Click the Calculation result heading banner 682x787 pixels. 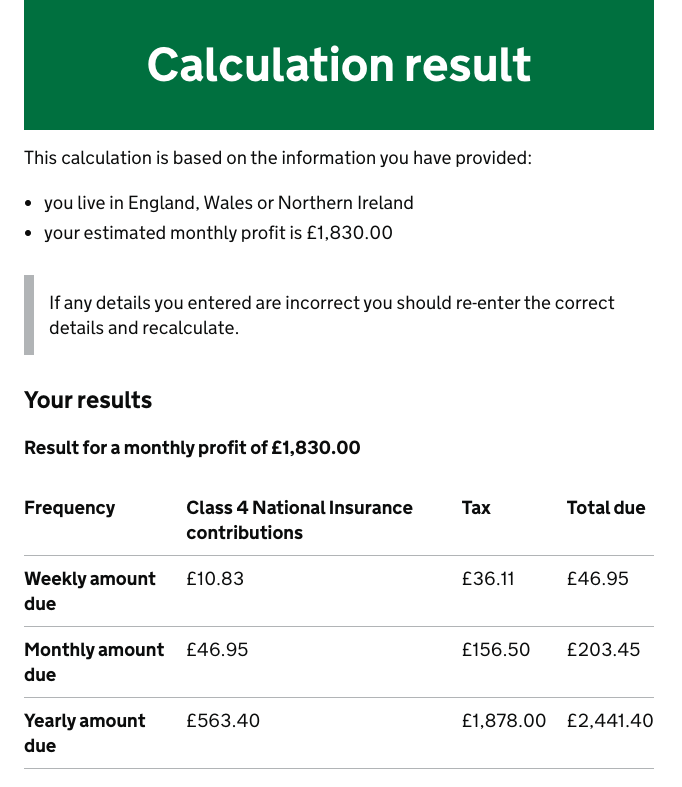tap(339, 65)
